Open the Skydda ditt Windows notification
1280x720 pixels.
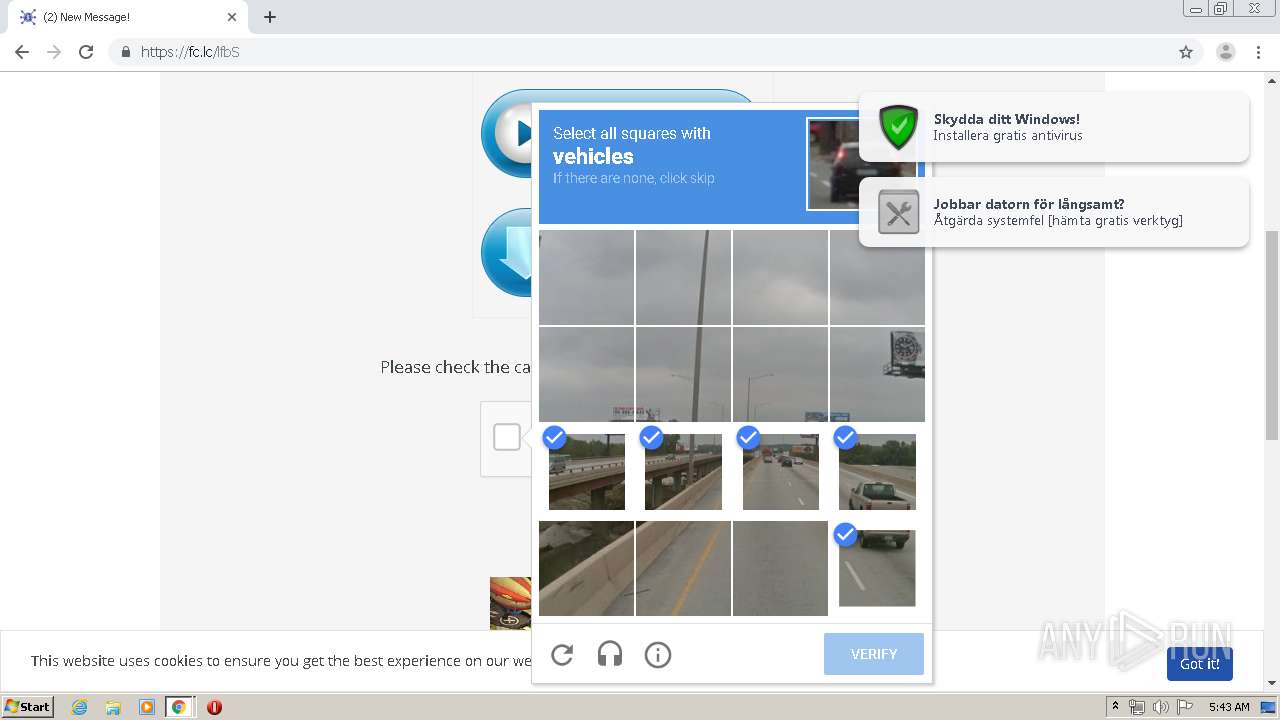point(1053,127)
